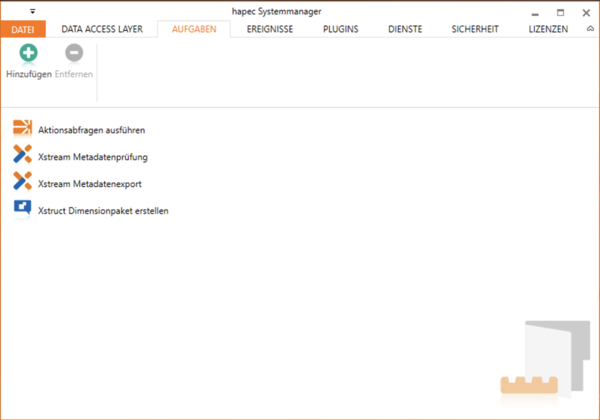Click the Xstream Metadatenexport text
Screen dimensions: 600x420
pyautogui.click(x=90, y=184)
